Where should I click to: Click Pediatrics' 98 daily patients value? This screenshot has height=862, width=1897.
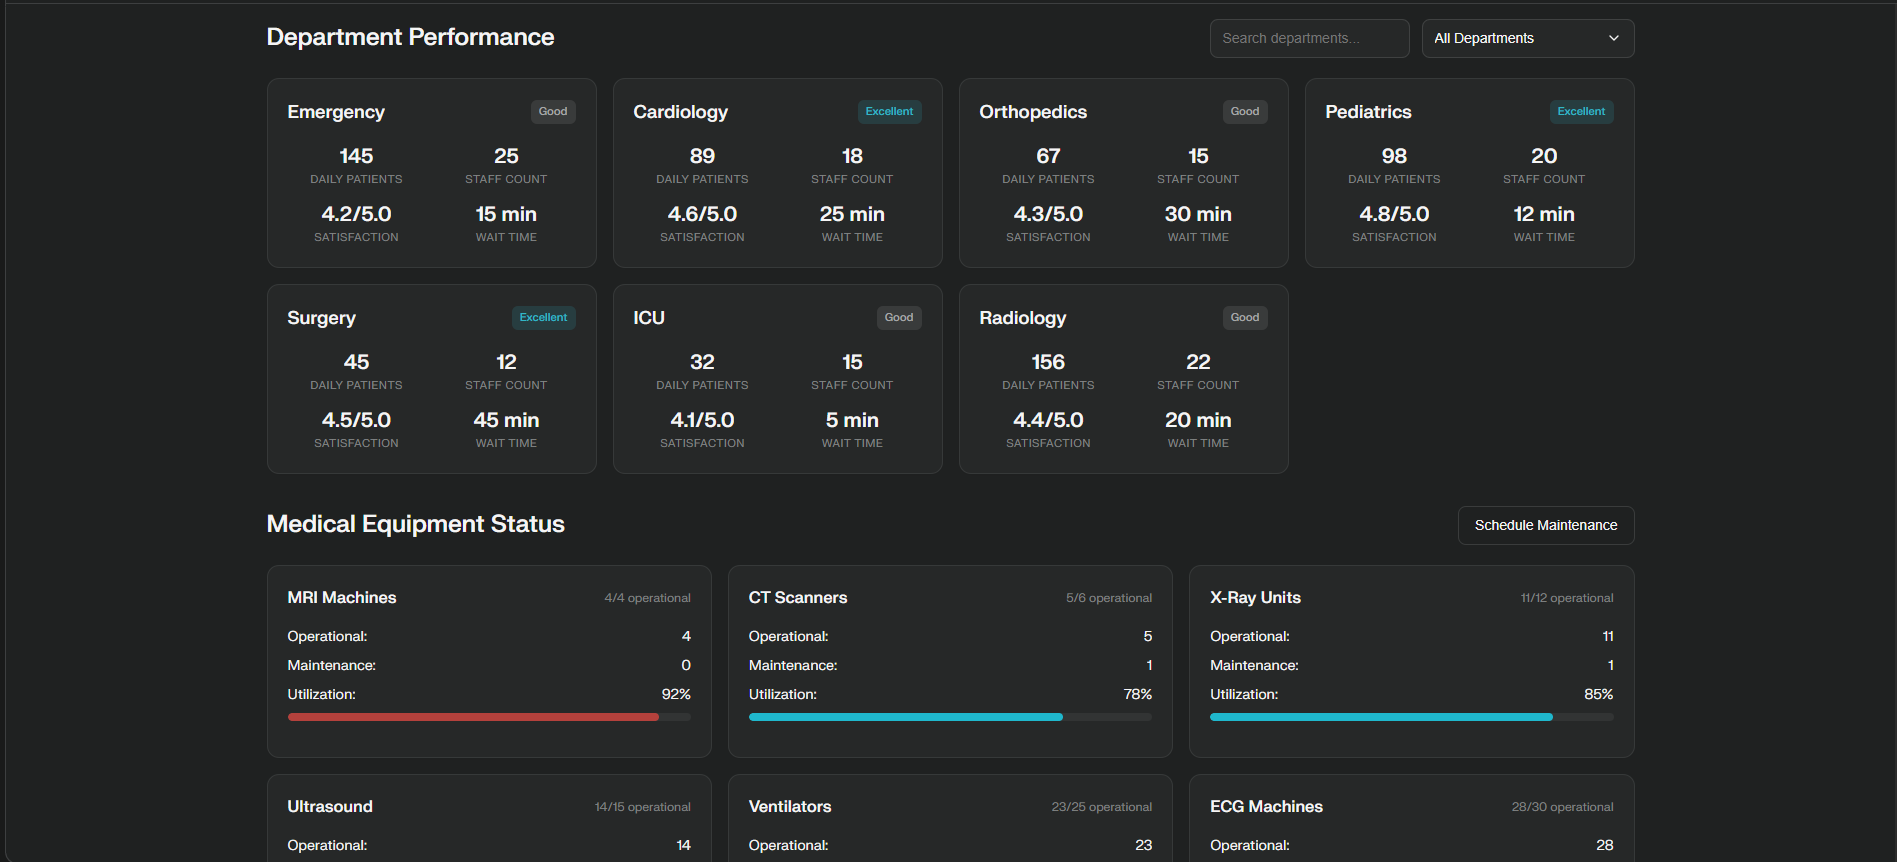tap(1394, 156)
